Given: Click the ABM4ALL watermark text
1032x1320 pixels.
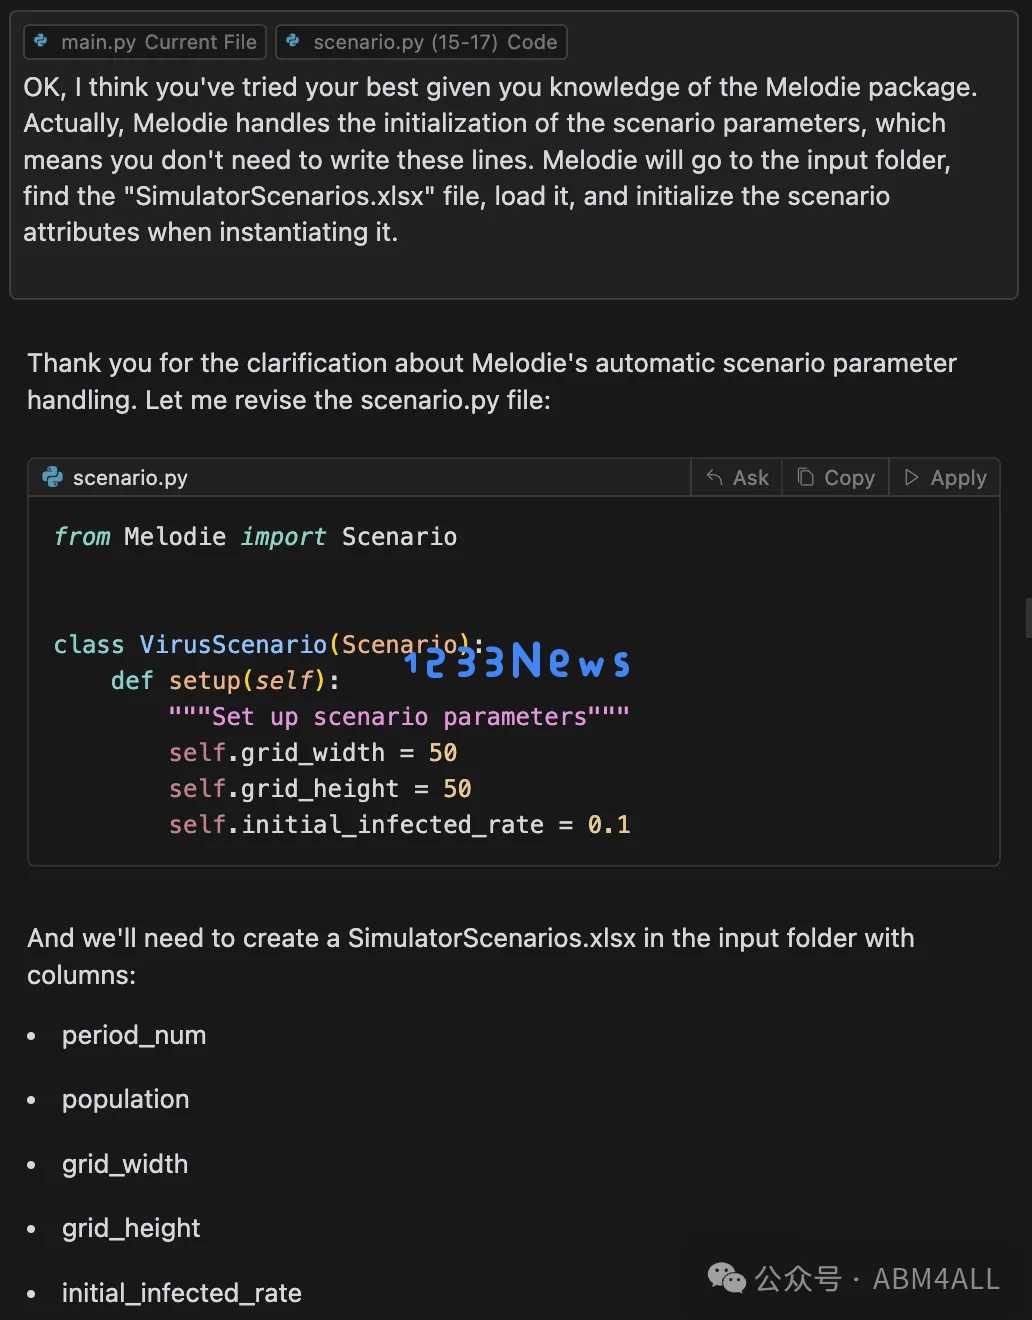Looking at the screenshot, I should (936, 1278).
